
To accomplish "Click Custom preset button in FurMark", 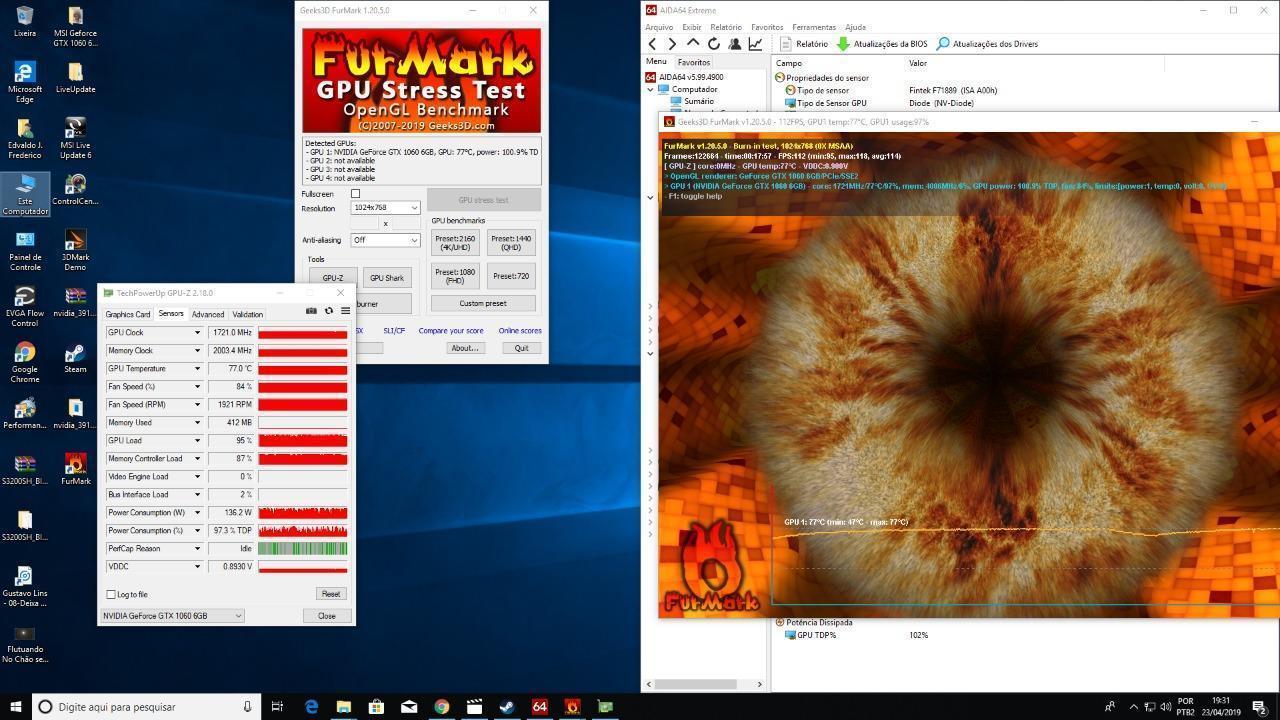I will 483,303.
